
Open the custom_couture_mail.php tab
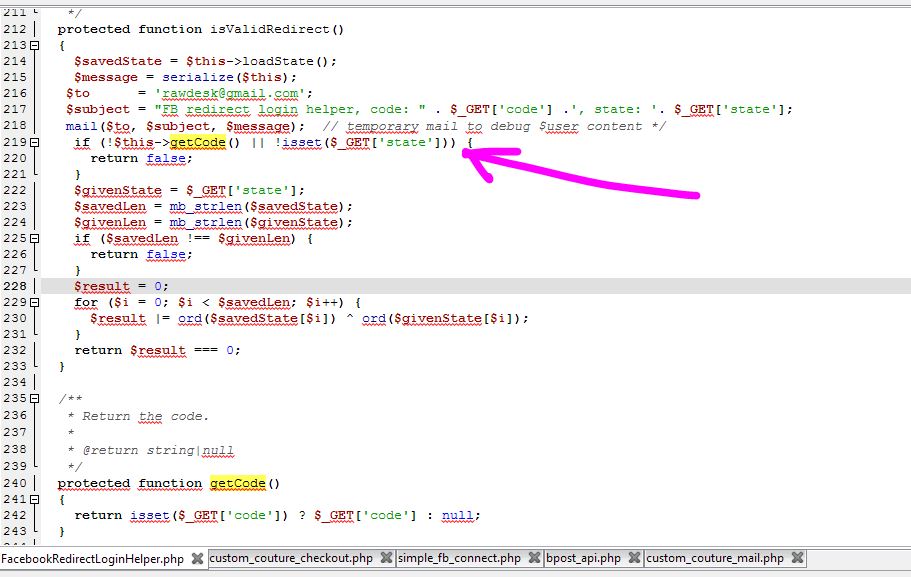point(715,558)
